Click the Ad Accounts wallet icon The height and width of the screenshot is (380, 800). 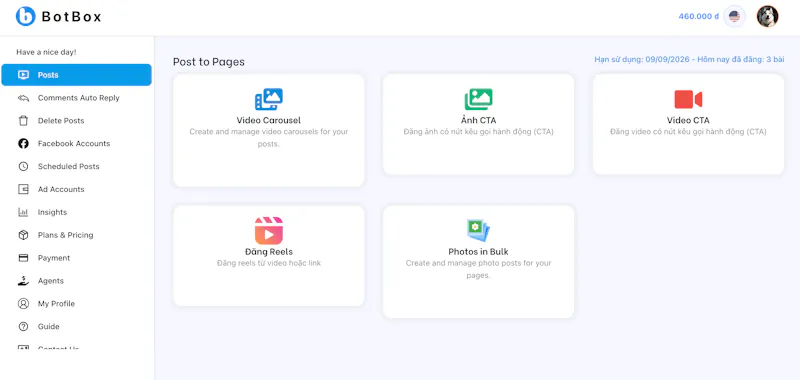[23, 189]
